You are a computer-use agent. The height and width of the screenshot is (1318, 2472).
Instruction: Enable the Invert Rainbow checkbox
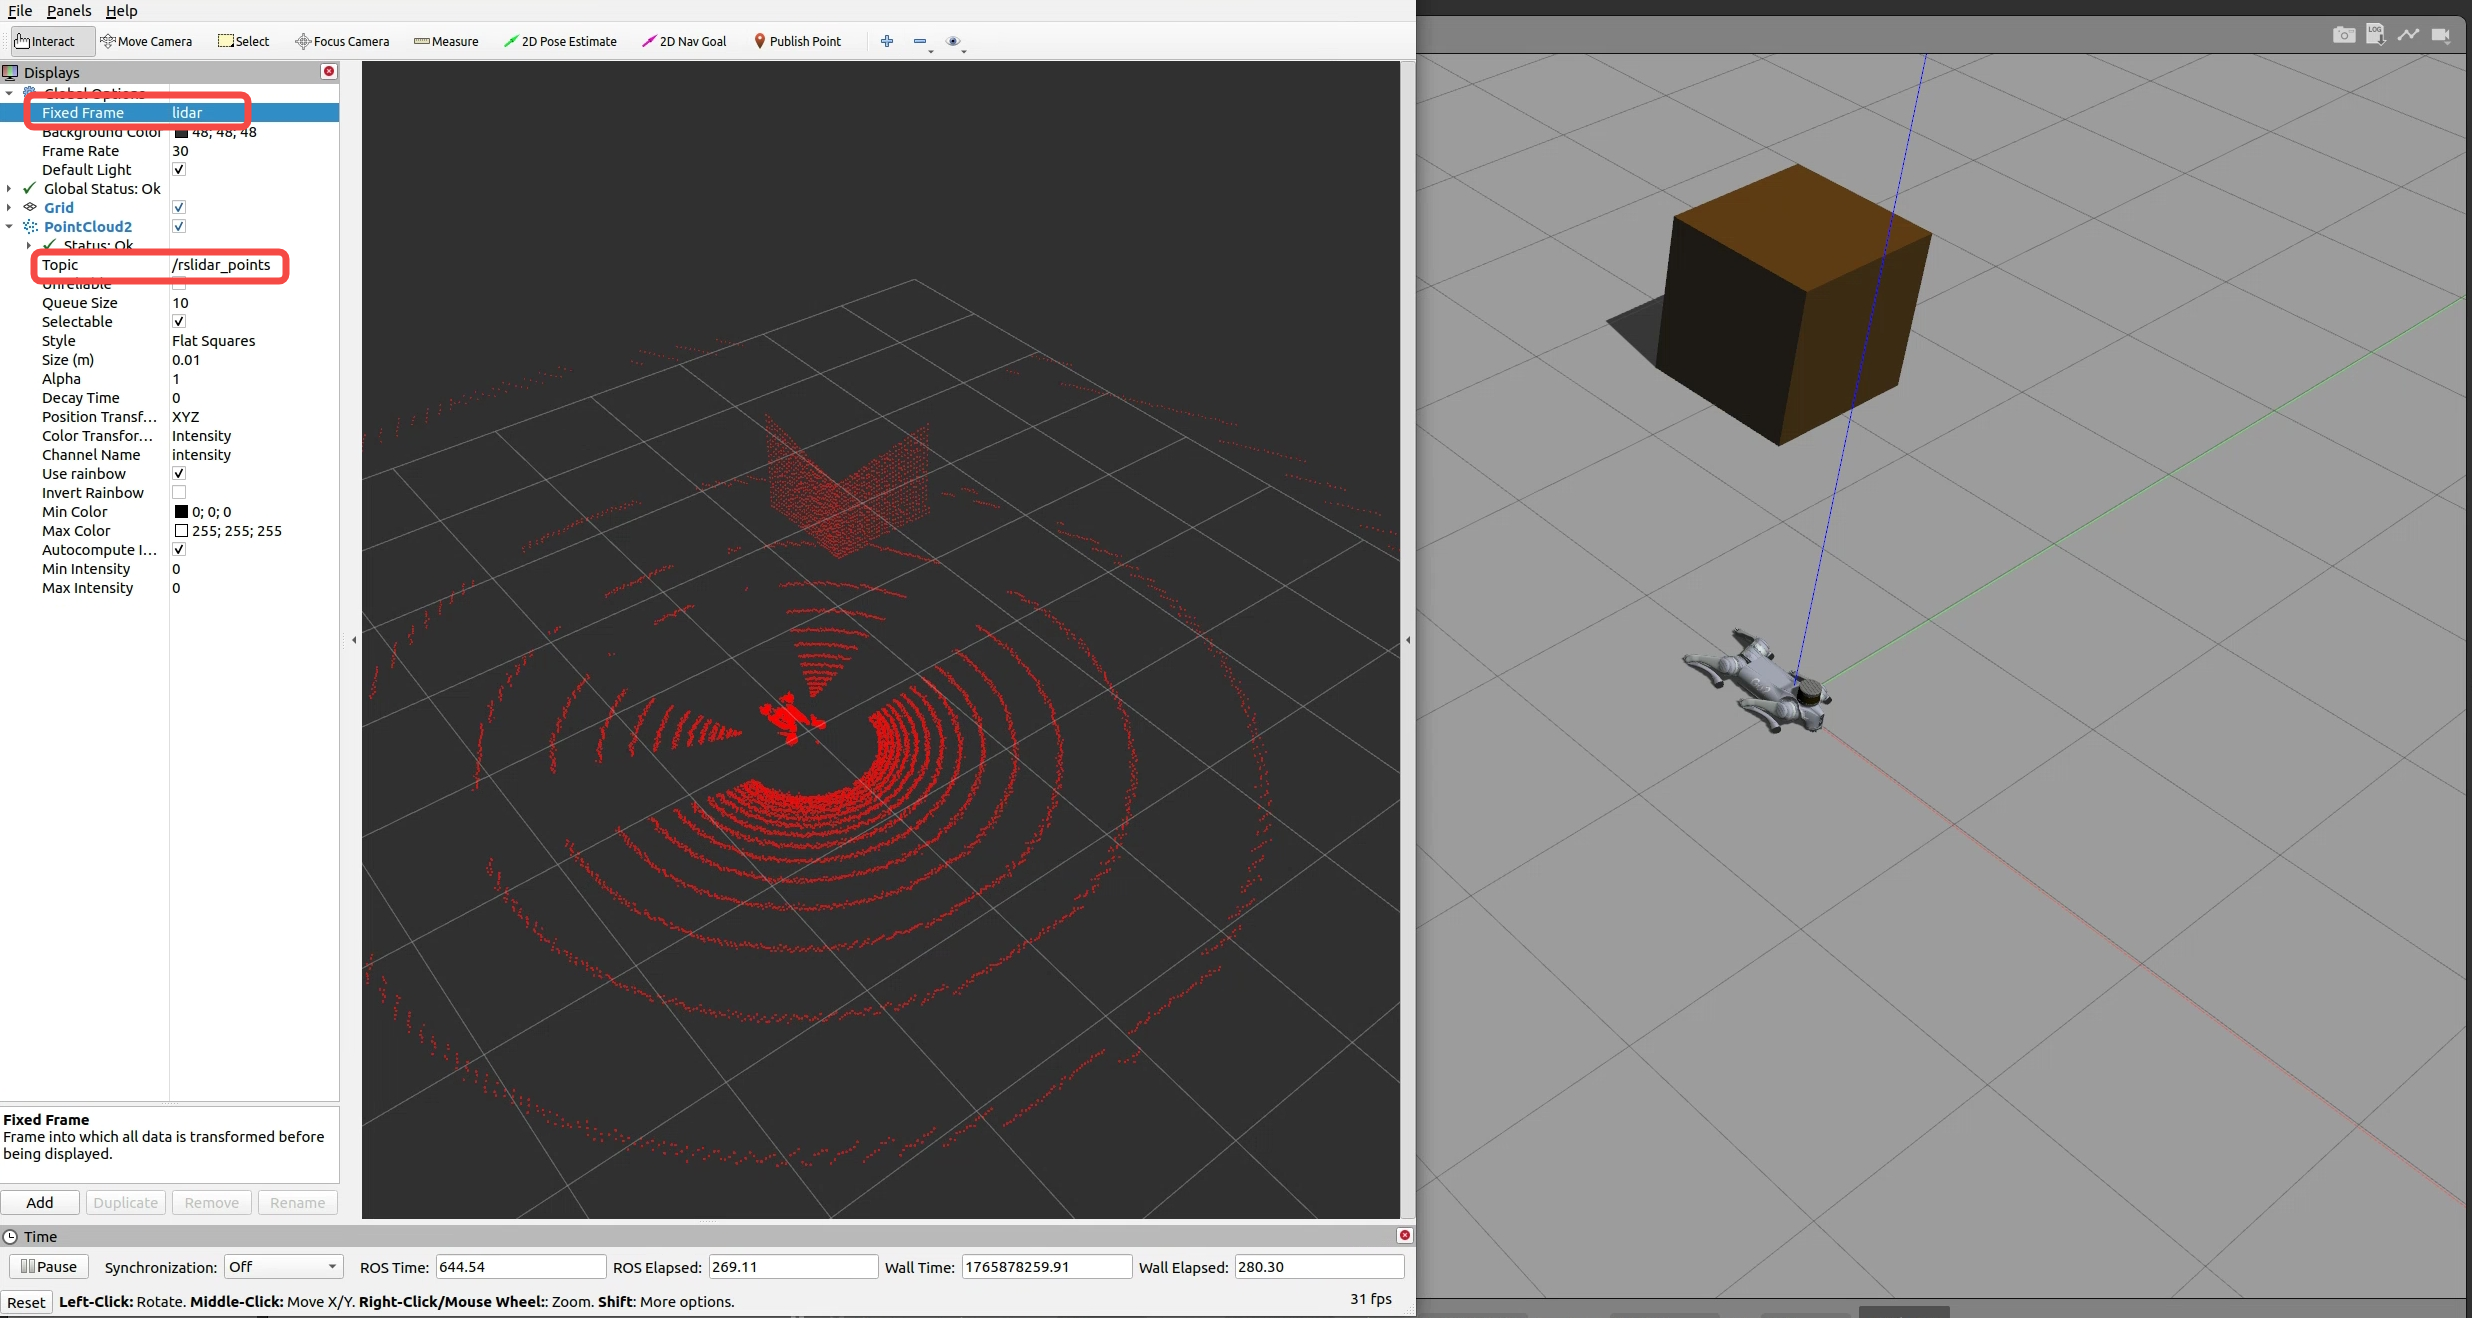tap(179, 492)
